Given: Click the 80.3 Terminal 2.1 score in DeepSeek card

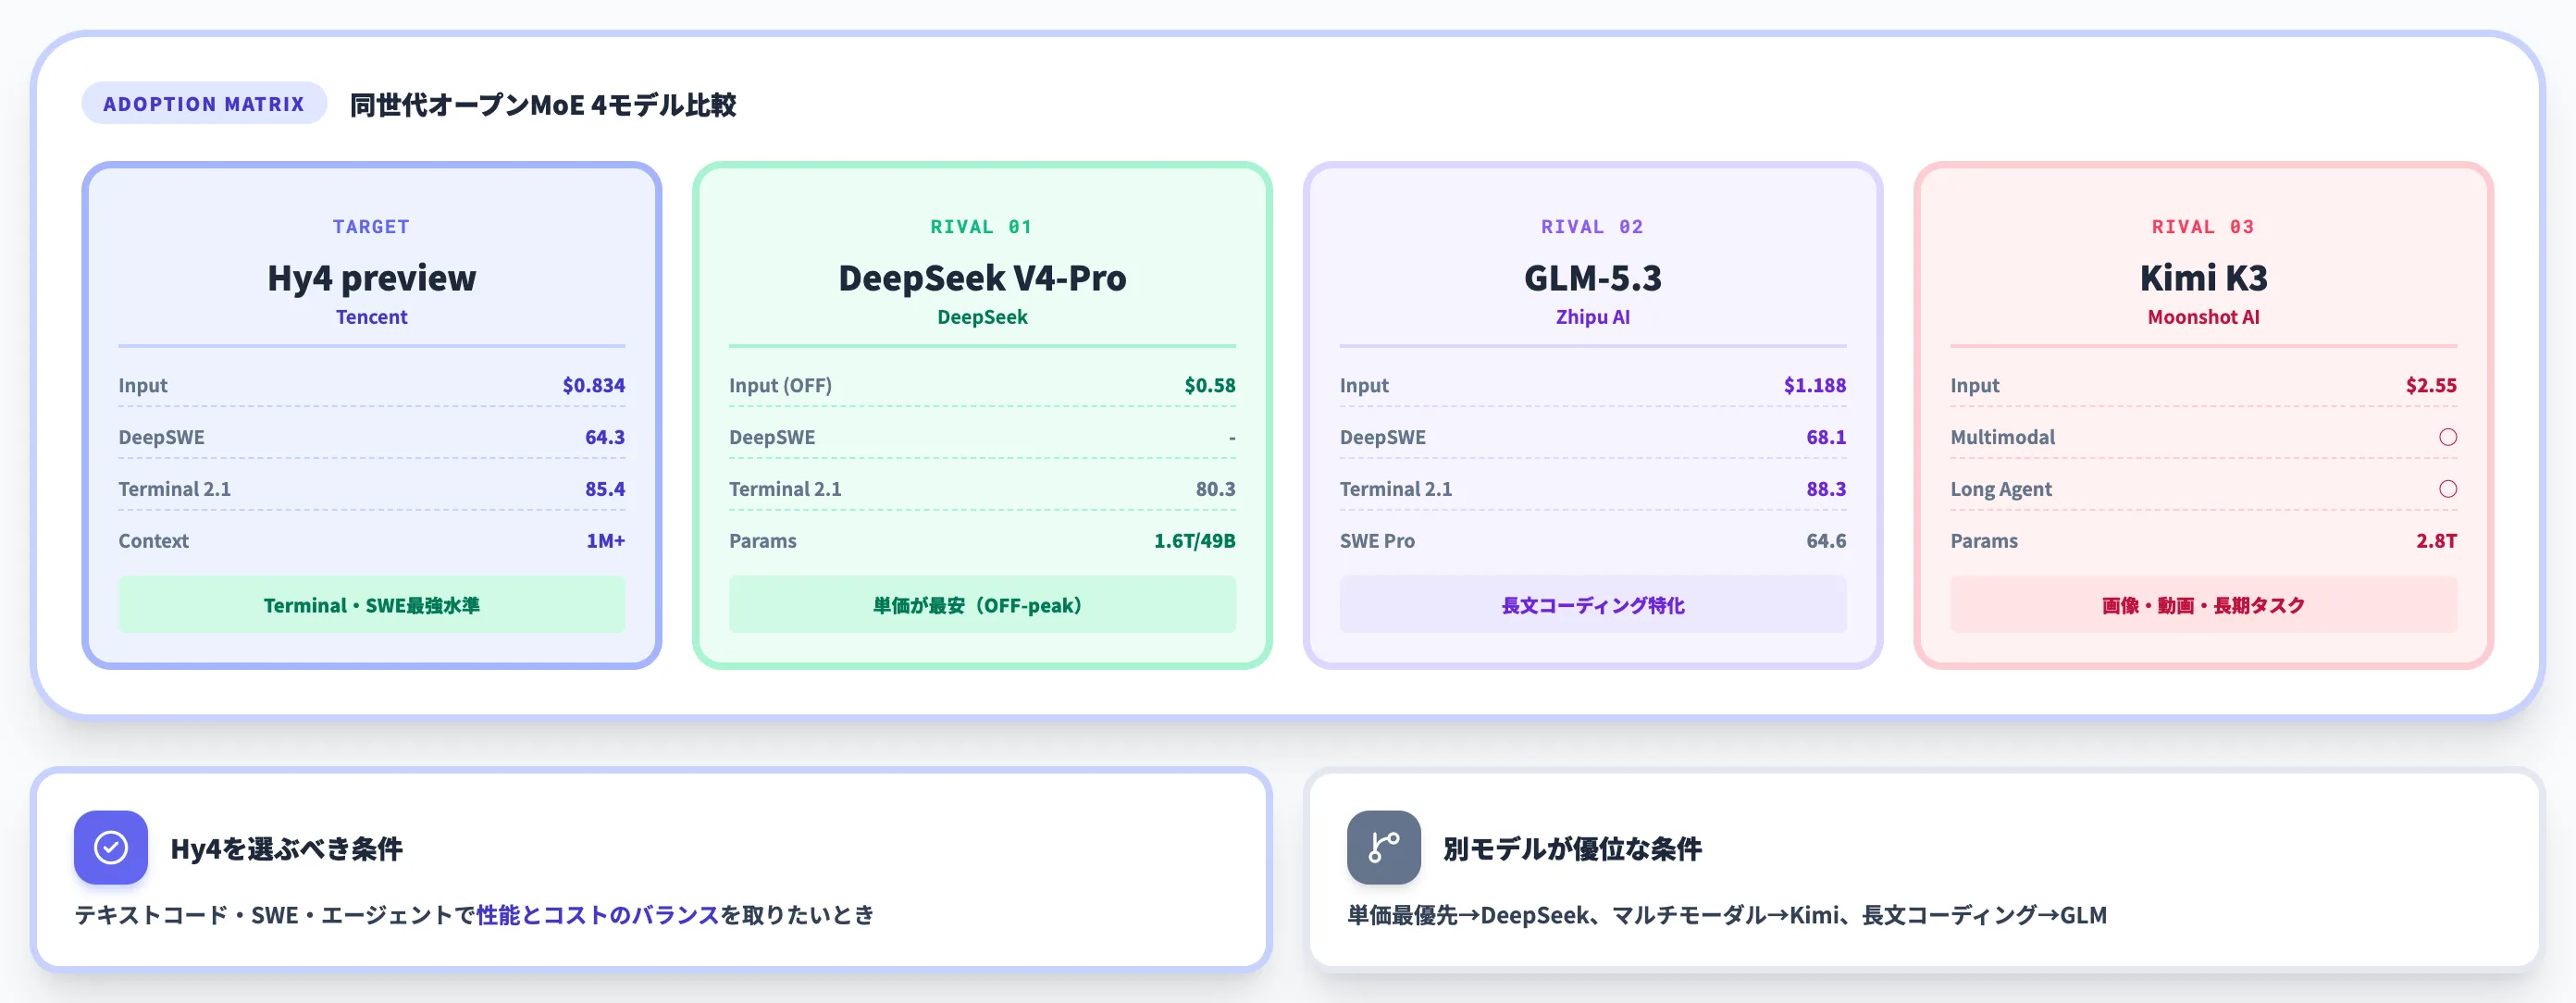Looking at the screenshot, I should pos(1215,489).
